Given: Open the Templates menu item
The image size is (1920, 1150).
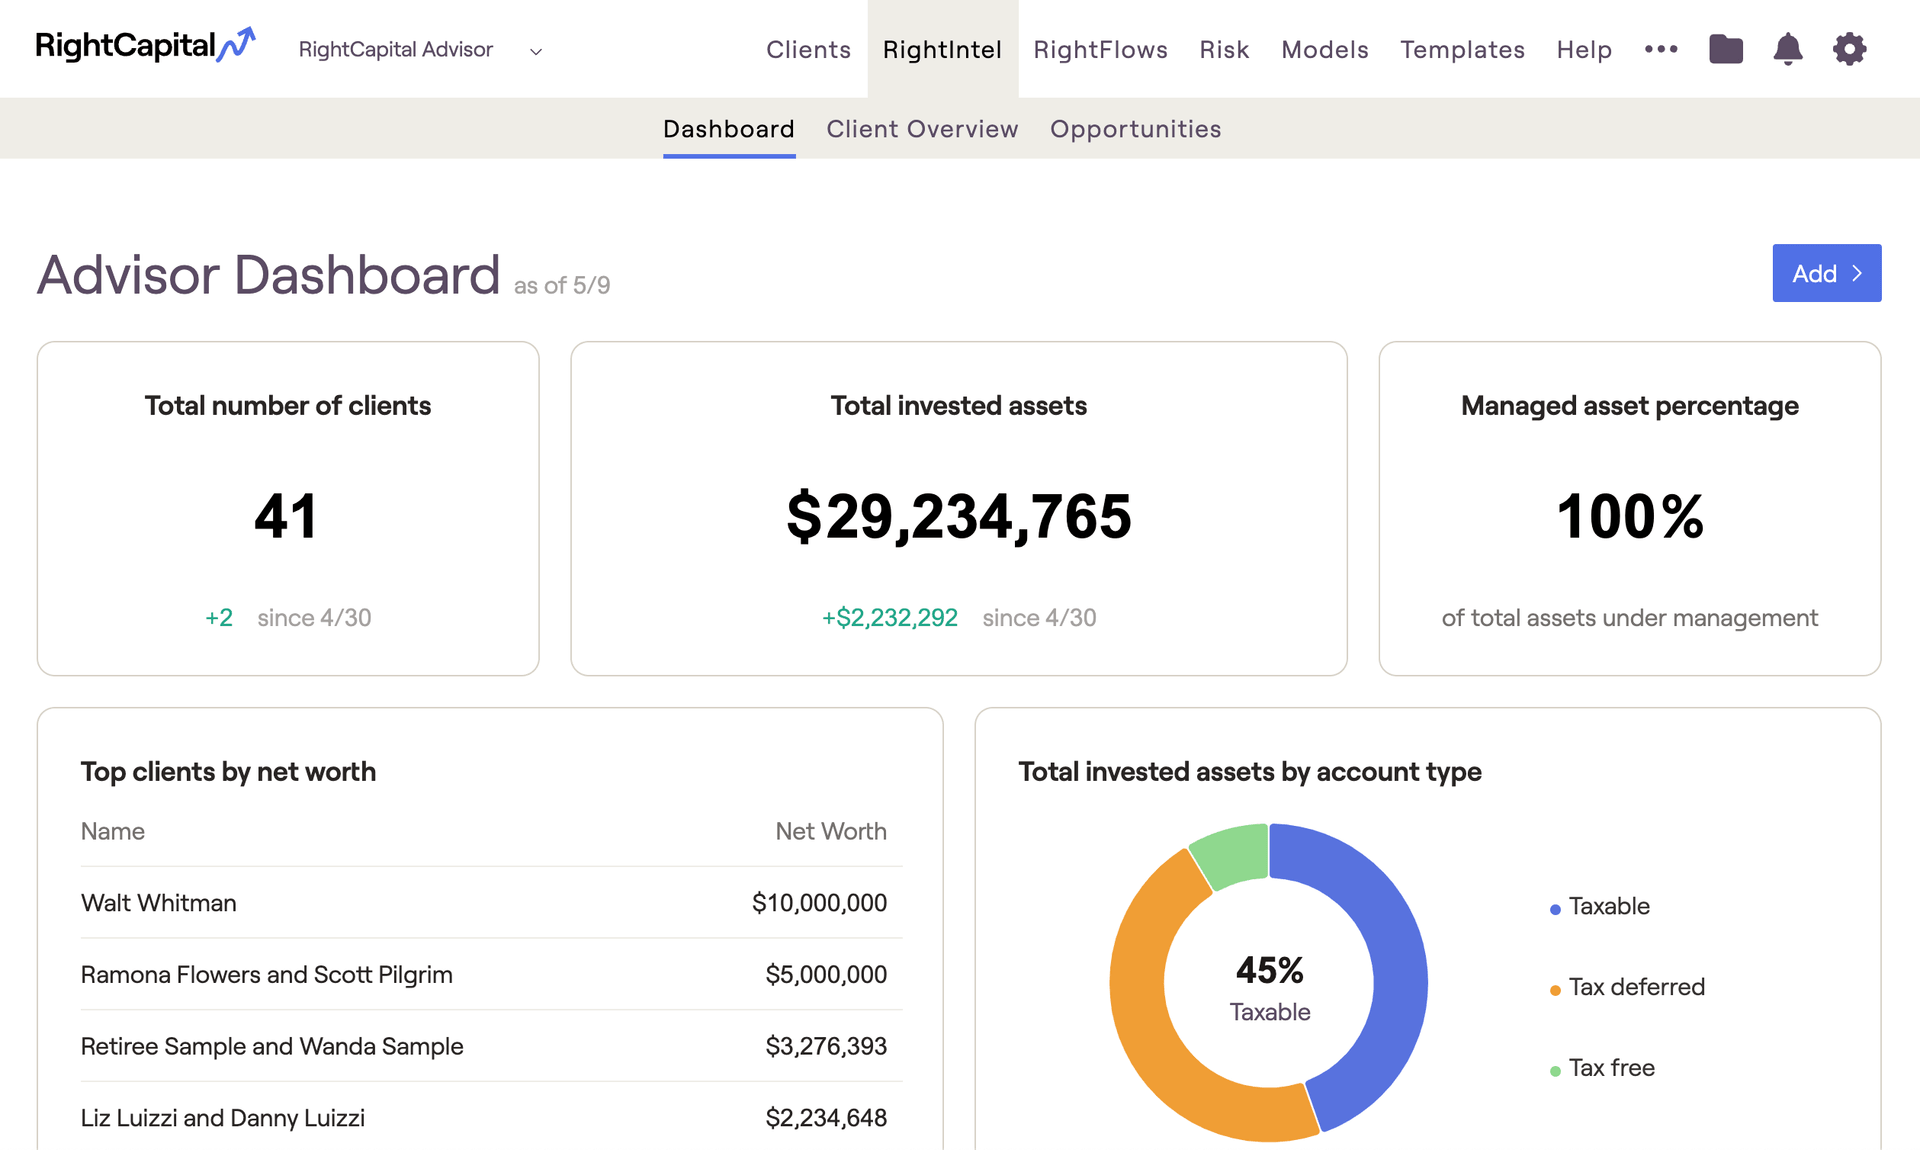Looking at the screenshot, I should [x=1462, y=49].
